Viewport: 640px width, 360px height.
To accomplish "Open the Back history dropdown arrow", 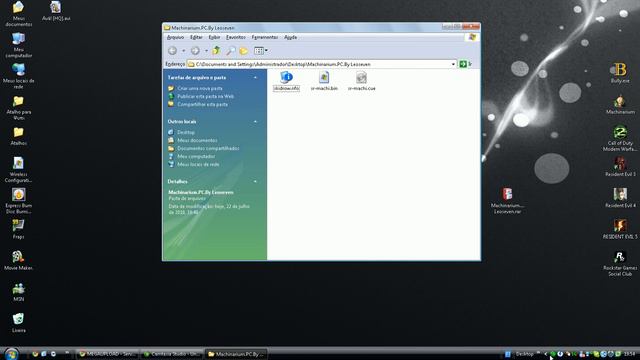I will (x=183, y=51).
